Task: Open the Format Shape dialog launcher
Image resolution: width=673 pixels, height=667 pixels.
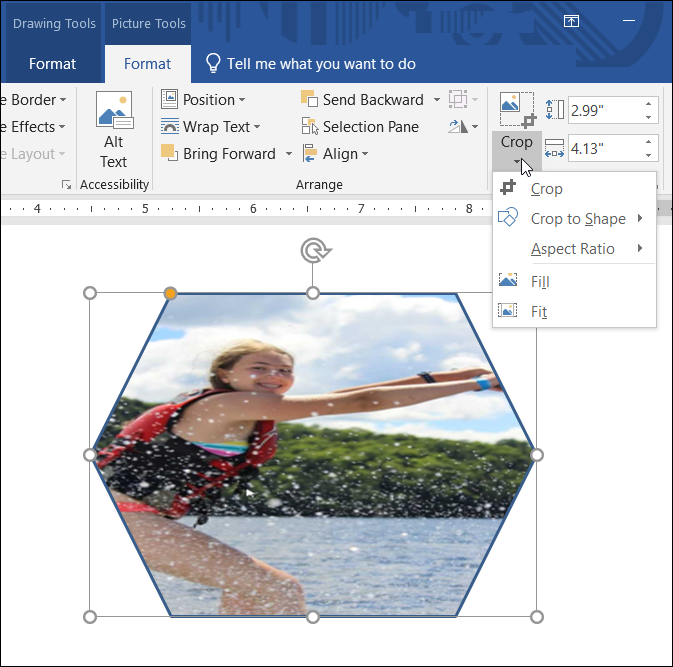Action: [66, 185]
